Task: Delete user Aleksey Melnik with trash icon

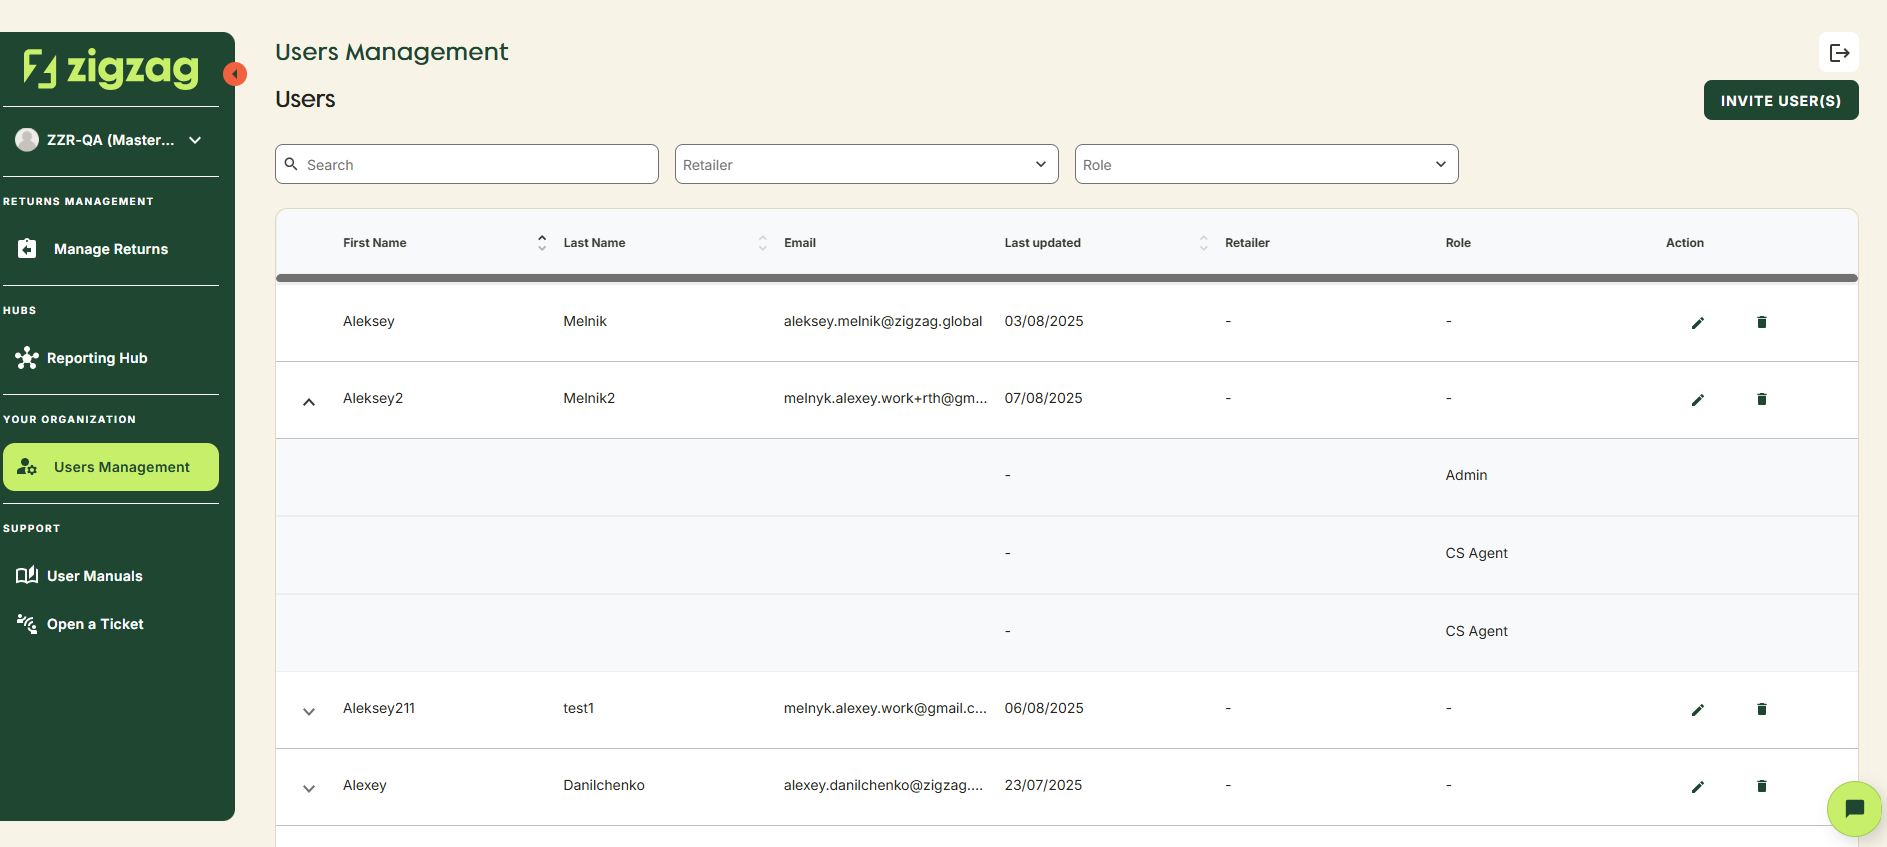Action: [1761, 322]
